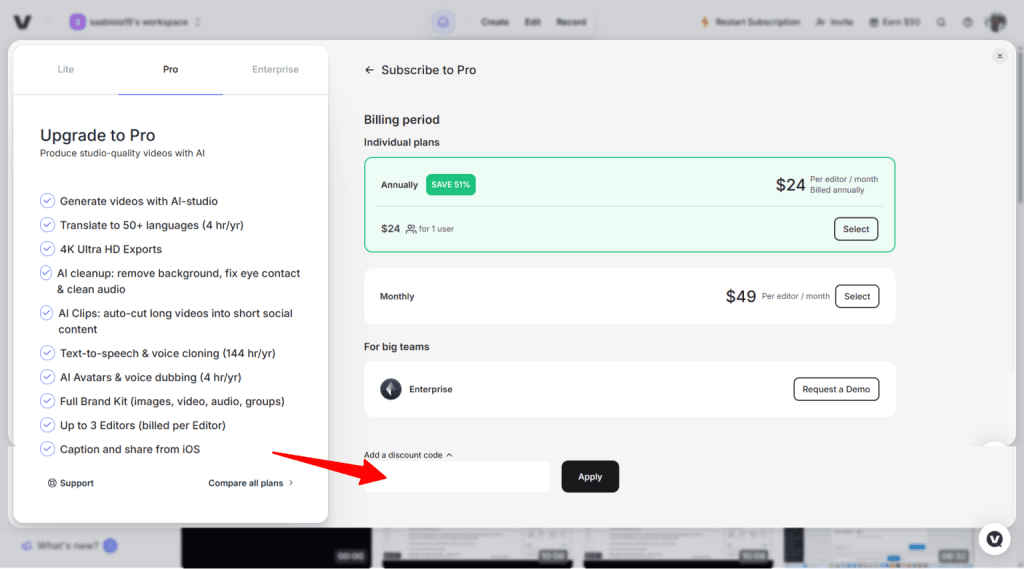Click the discount code input field
Viewport: 1024px width, 569px height.
tap(457, 477)
